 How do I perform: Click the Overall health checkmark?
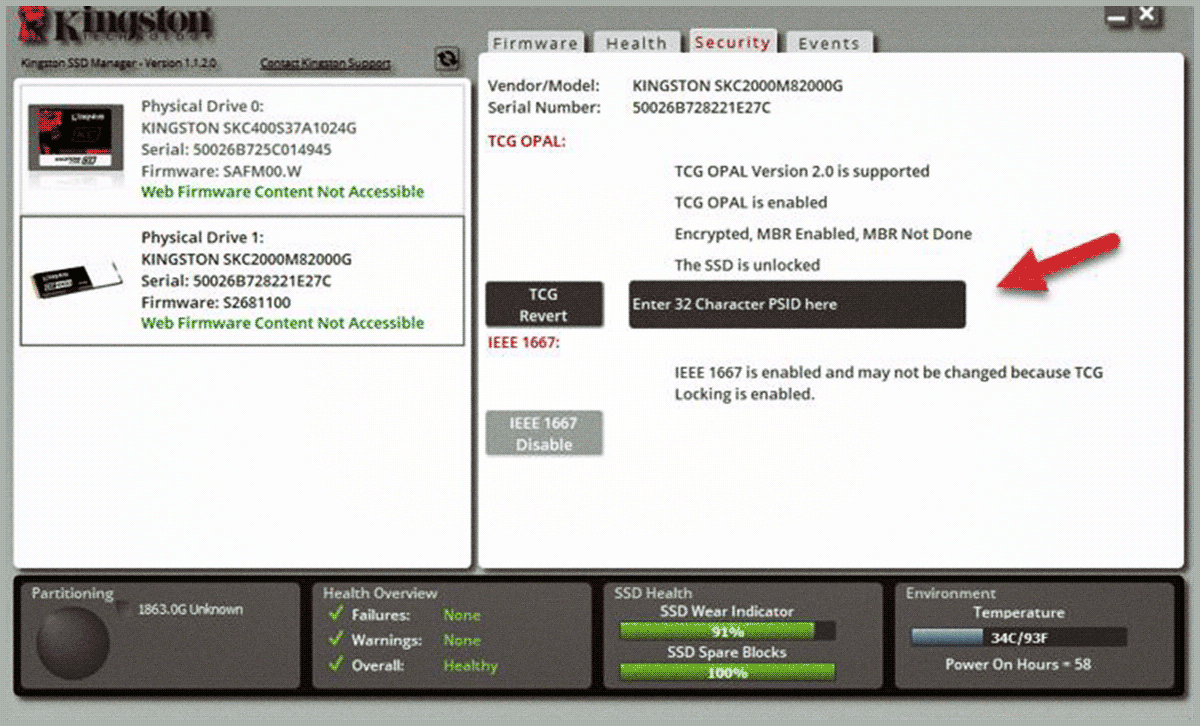click(334, 665)
